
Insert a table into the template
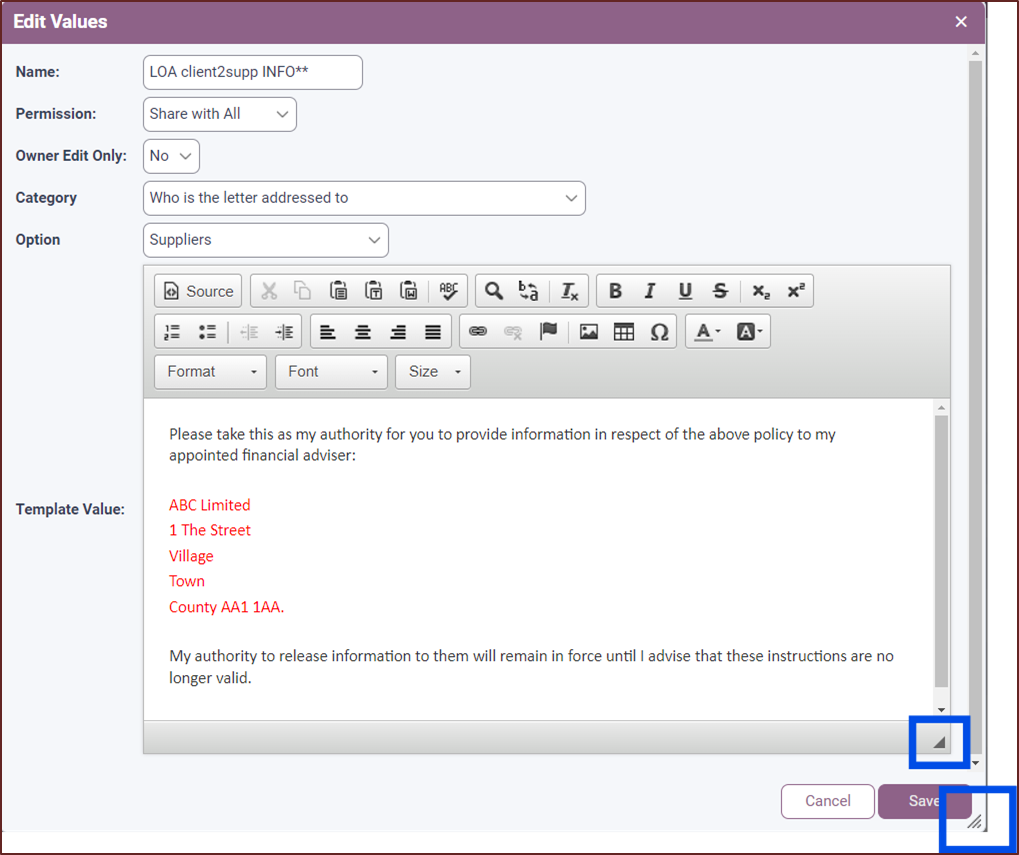623,331
